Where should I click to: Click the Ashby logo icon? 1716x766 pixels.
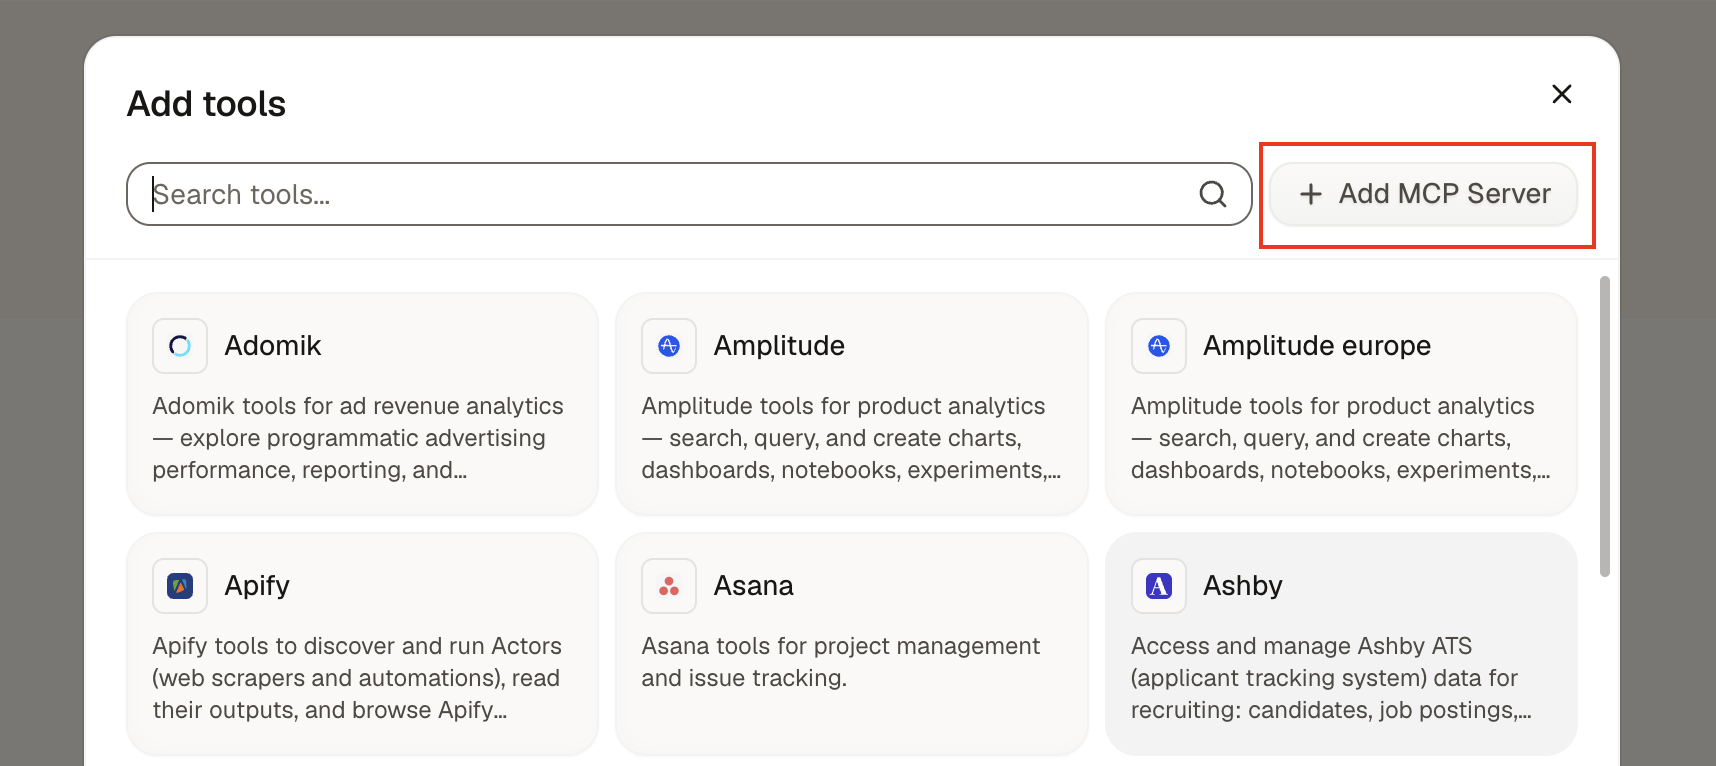click(x=1159, y=586)
